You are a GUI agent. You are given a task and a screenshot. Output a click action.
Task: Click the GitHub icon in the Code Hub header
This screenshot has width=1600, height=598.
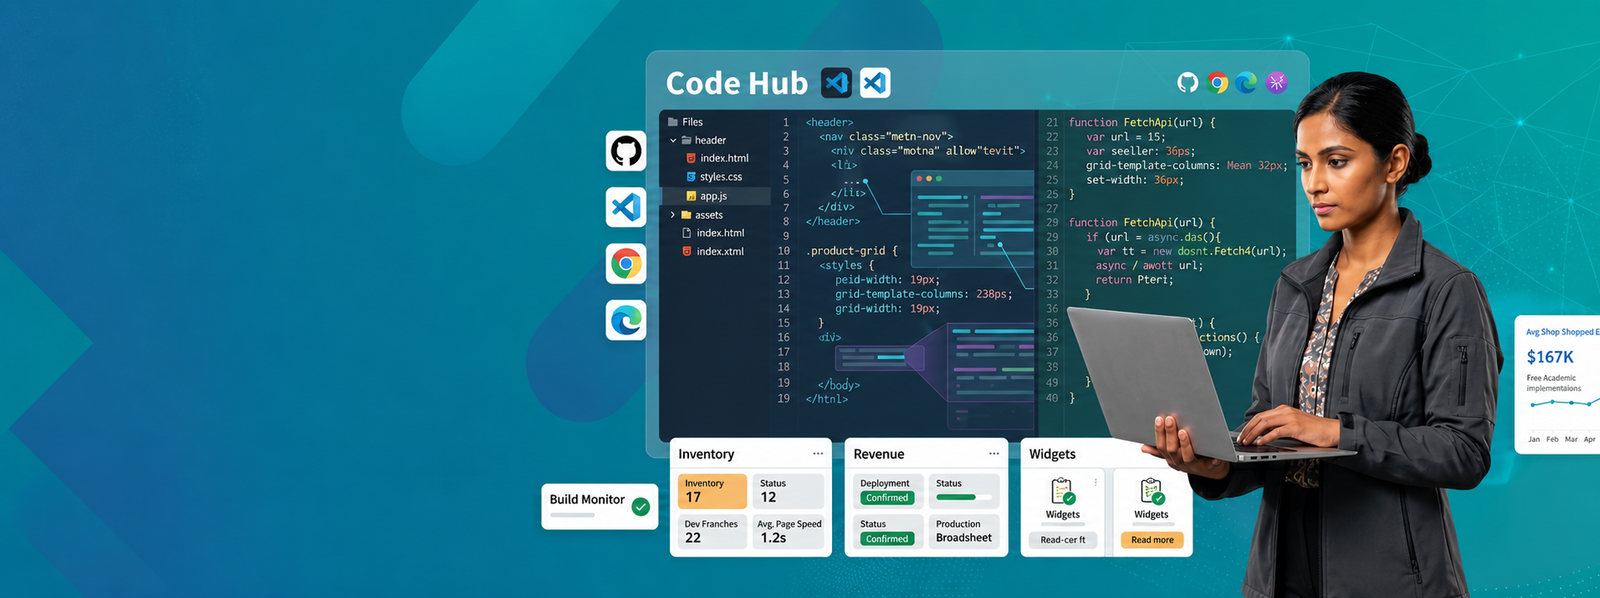click(1188, 83)
